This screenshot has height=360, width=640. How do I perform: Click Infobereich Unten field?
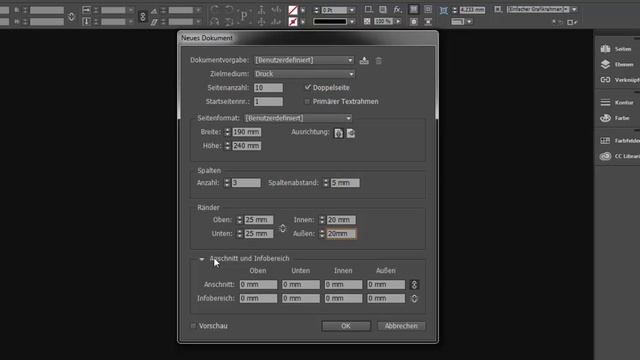[x=301, y=298]
